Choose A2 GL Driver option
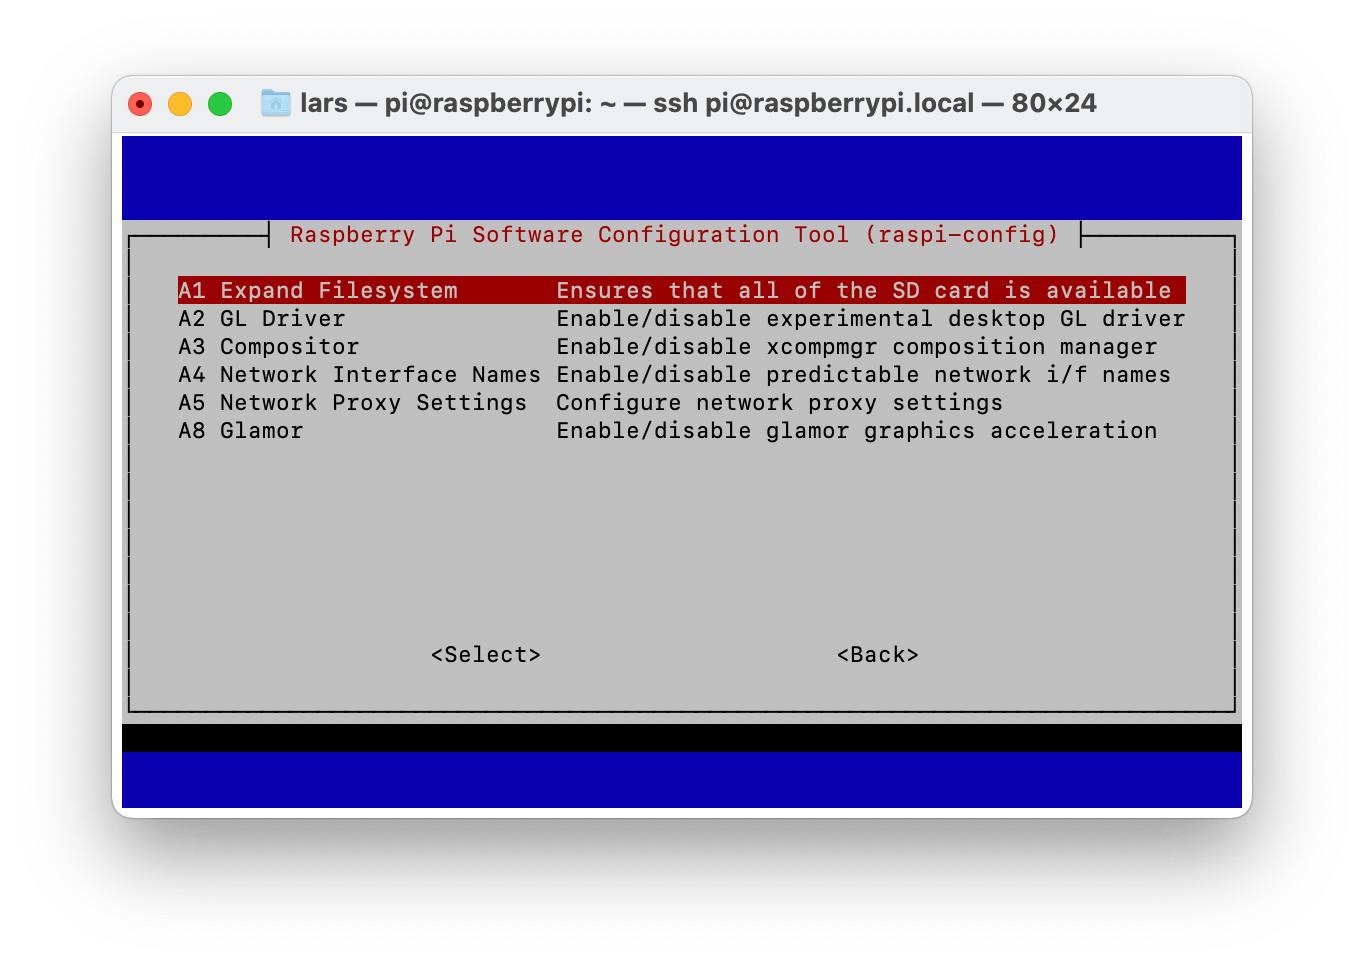The height and width of the screenshot is (966, 1364). coord(681,318)
